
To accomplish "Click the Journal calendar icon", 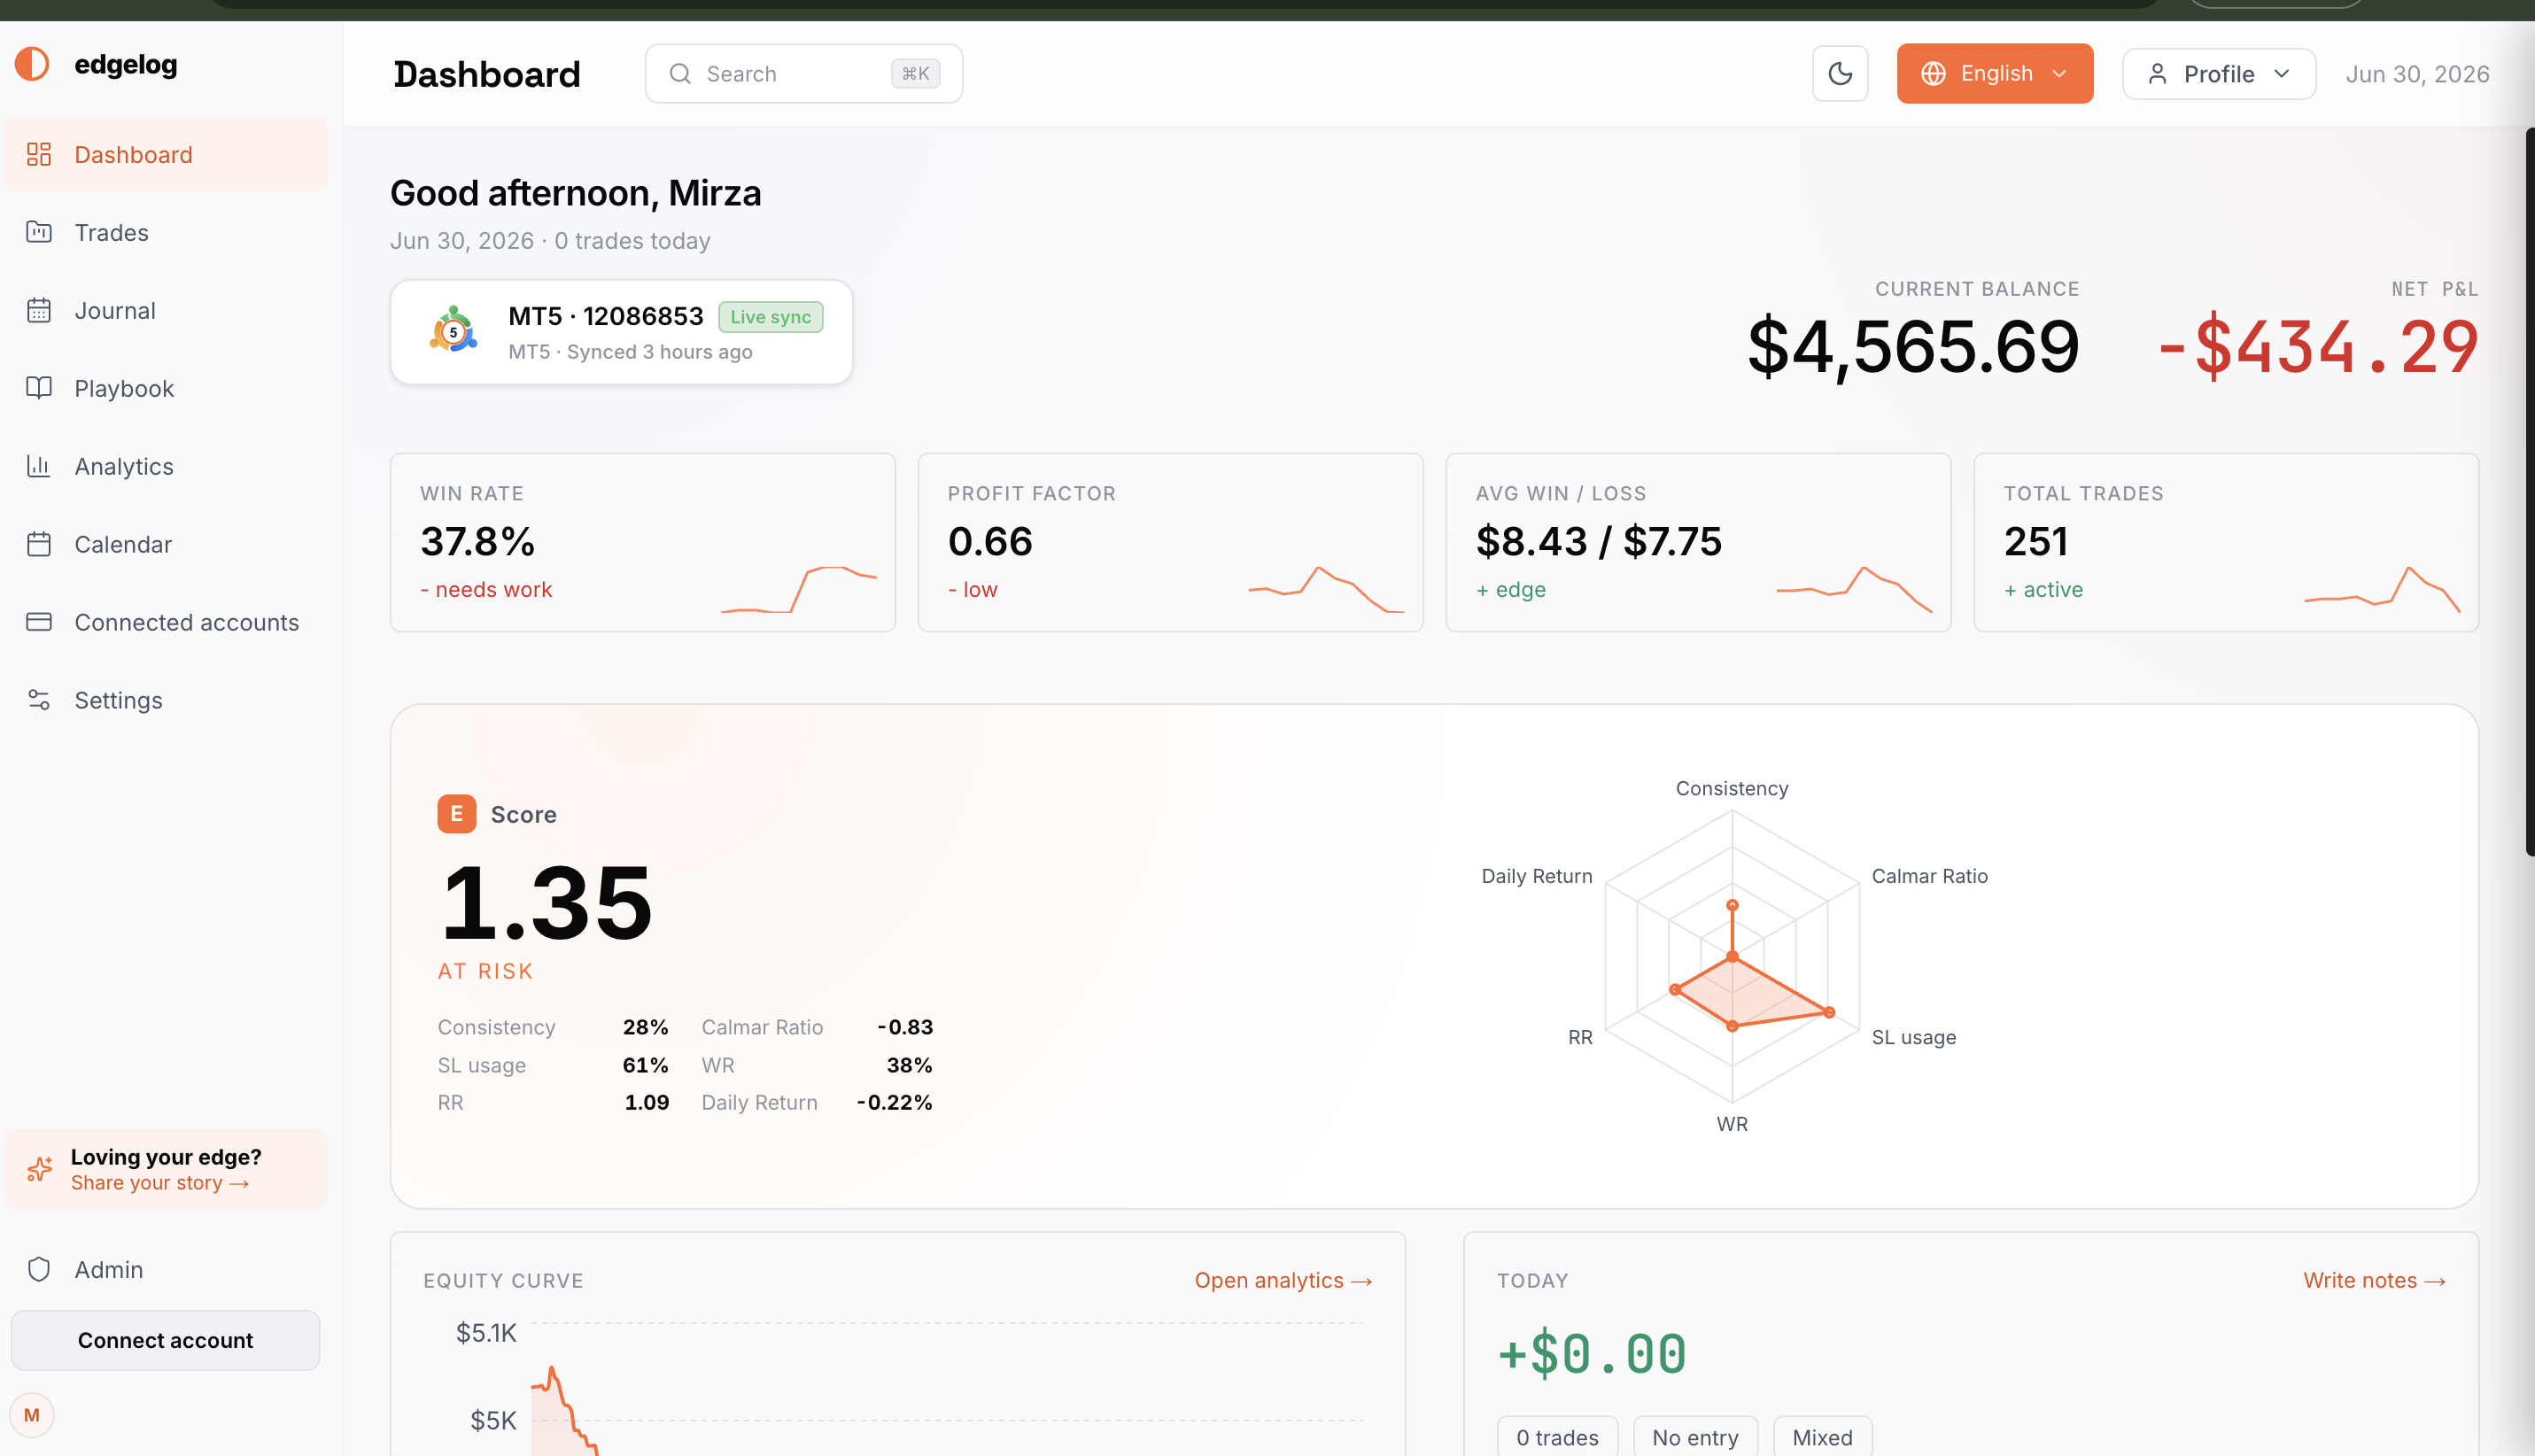I will click(x=39, y=310).
